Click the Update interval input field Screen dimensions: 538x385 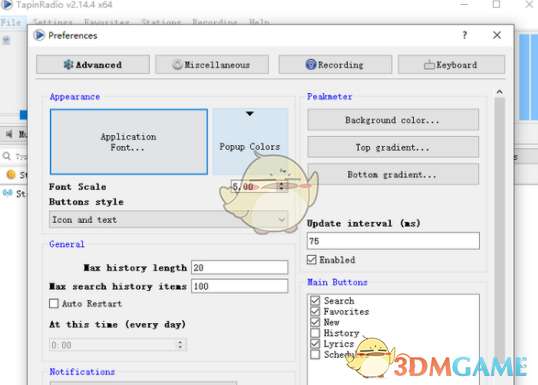click(x=393, y=241)
